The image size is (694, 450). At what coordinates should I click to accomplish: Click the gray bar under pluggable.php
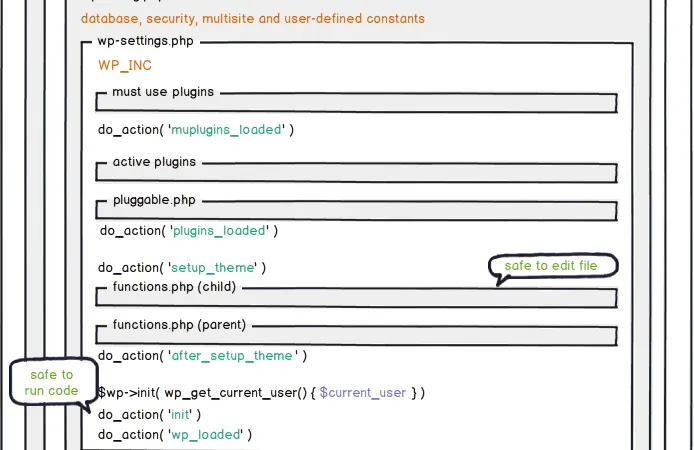coord(356,212)
